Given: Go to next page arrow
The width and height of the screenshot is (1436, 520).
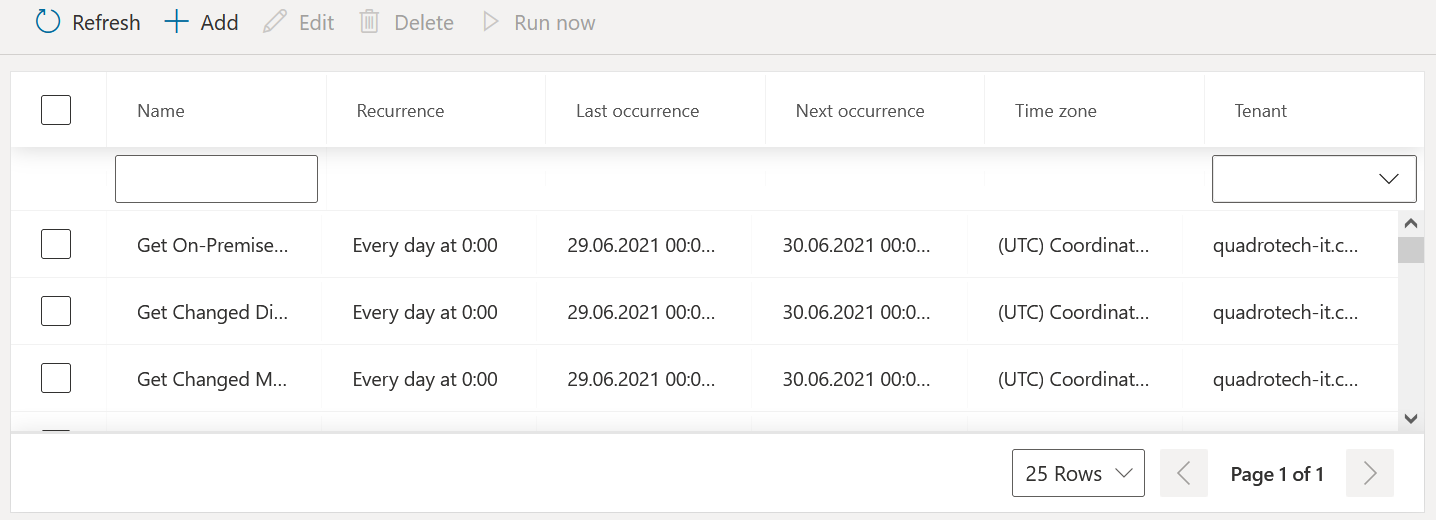Looking at the screenshot, I should (1370, 474).
